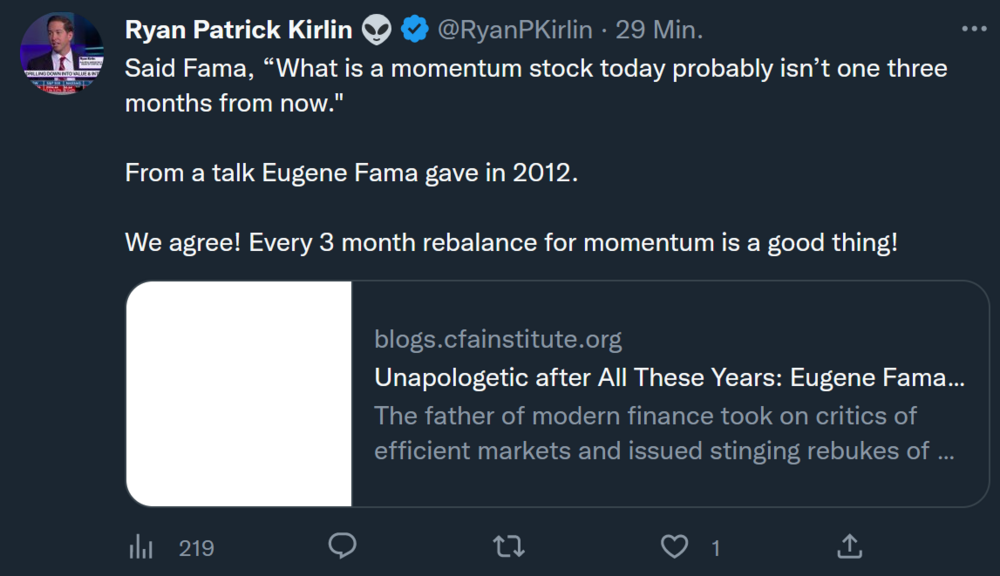Open Ryan Patrick Kirlin's profile avatar

point(62,54)
